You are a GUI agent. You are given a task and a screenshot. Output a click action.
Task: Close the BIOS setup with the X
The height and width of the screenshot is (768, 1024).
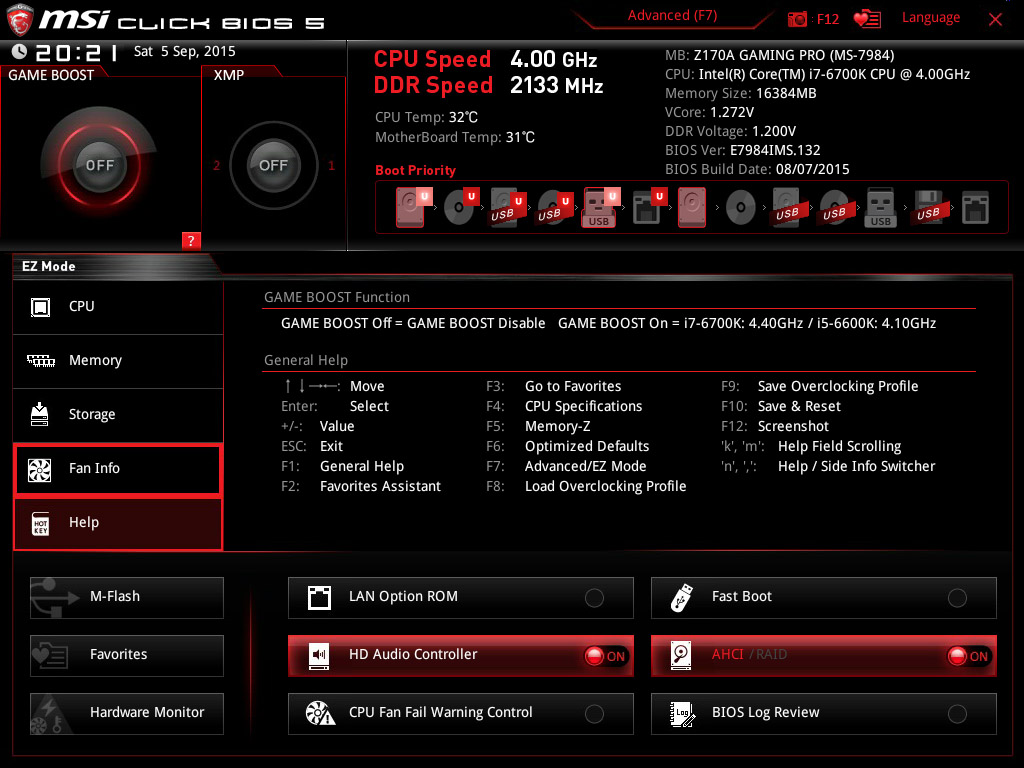995,20
